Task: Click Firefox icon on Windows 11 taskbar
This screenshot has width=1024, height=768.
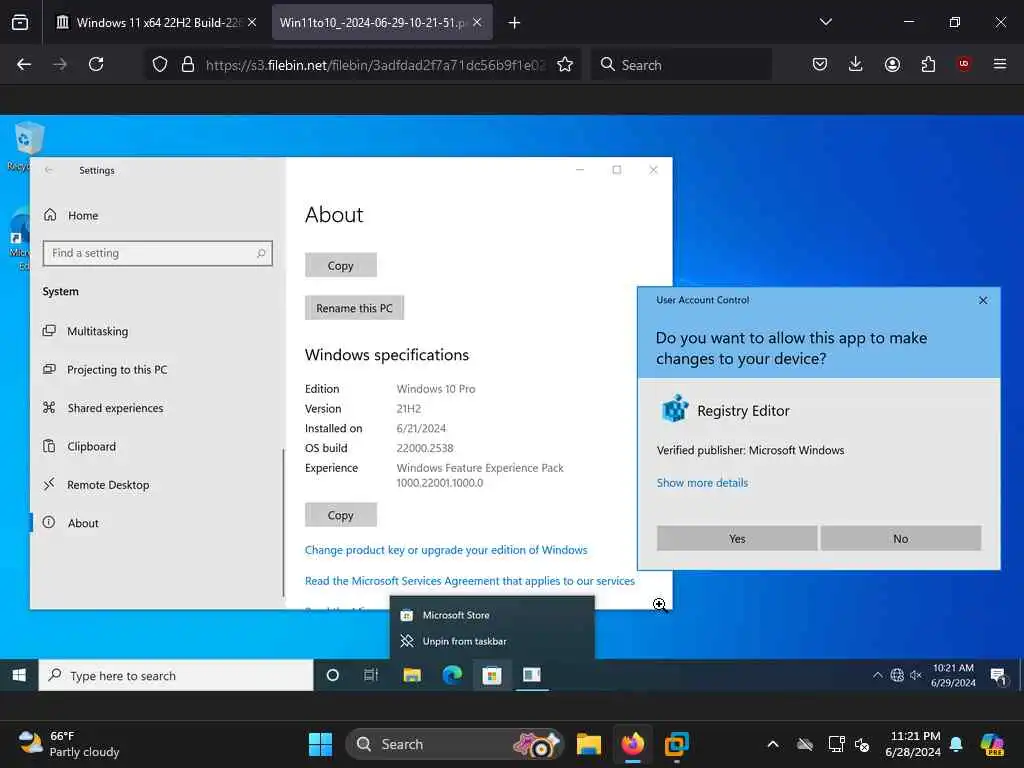Action: click(x=632, y=744)
